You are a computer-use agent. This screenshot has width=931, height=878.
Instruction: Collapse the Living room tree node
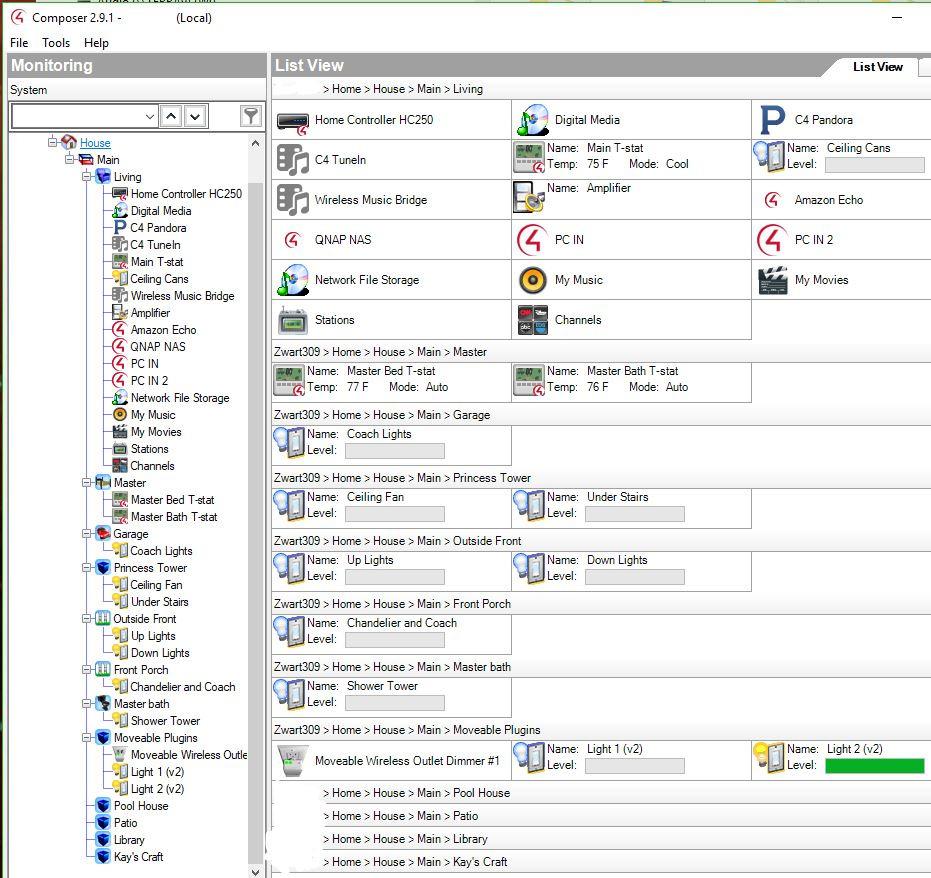[x=87, y=177]
